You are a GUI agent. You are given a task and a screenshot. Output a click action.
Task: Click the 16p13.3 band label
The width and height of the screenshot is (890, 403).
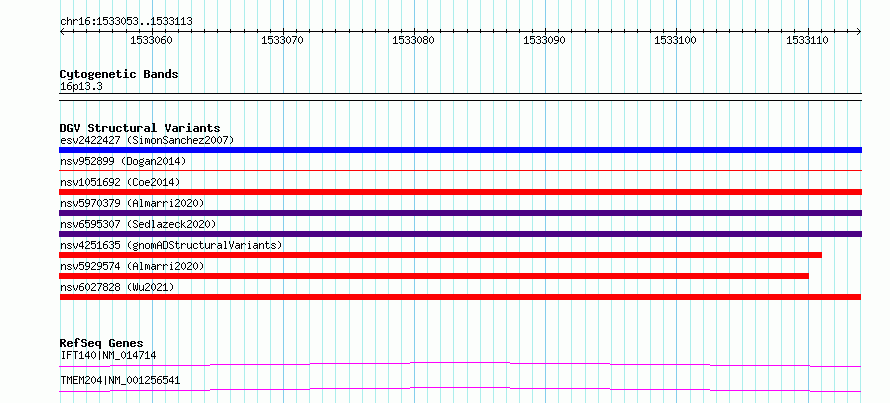[x=81, y=87]
